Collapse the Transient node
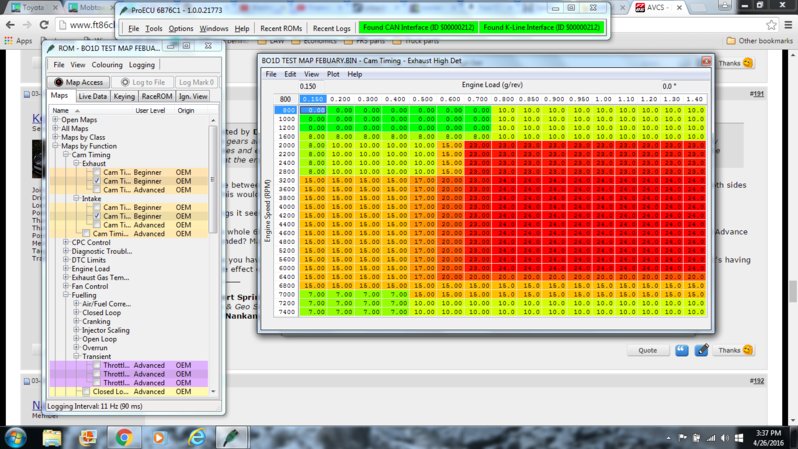 [x=76, y=356]
